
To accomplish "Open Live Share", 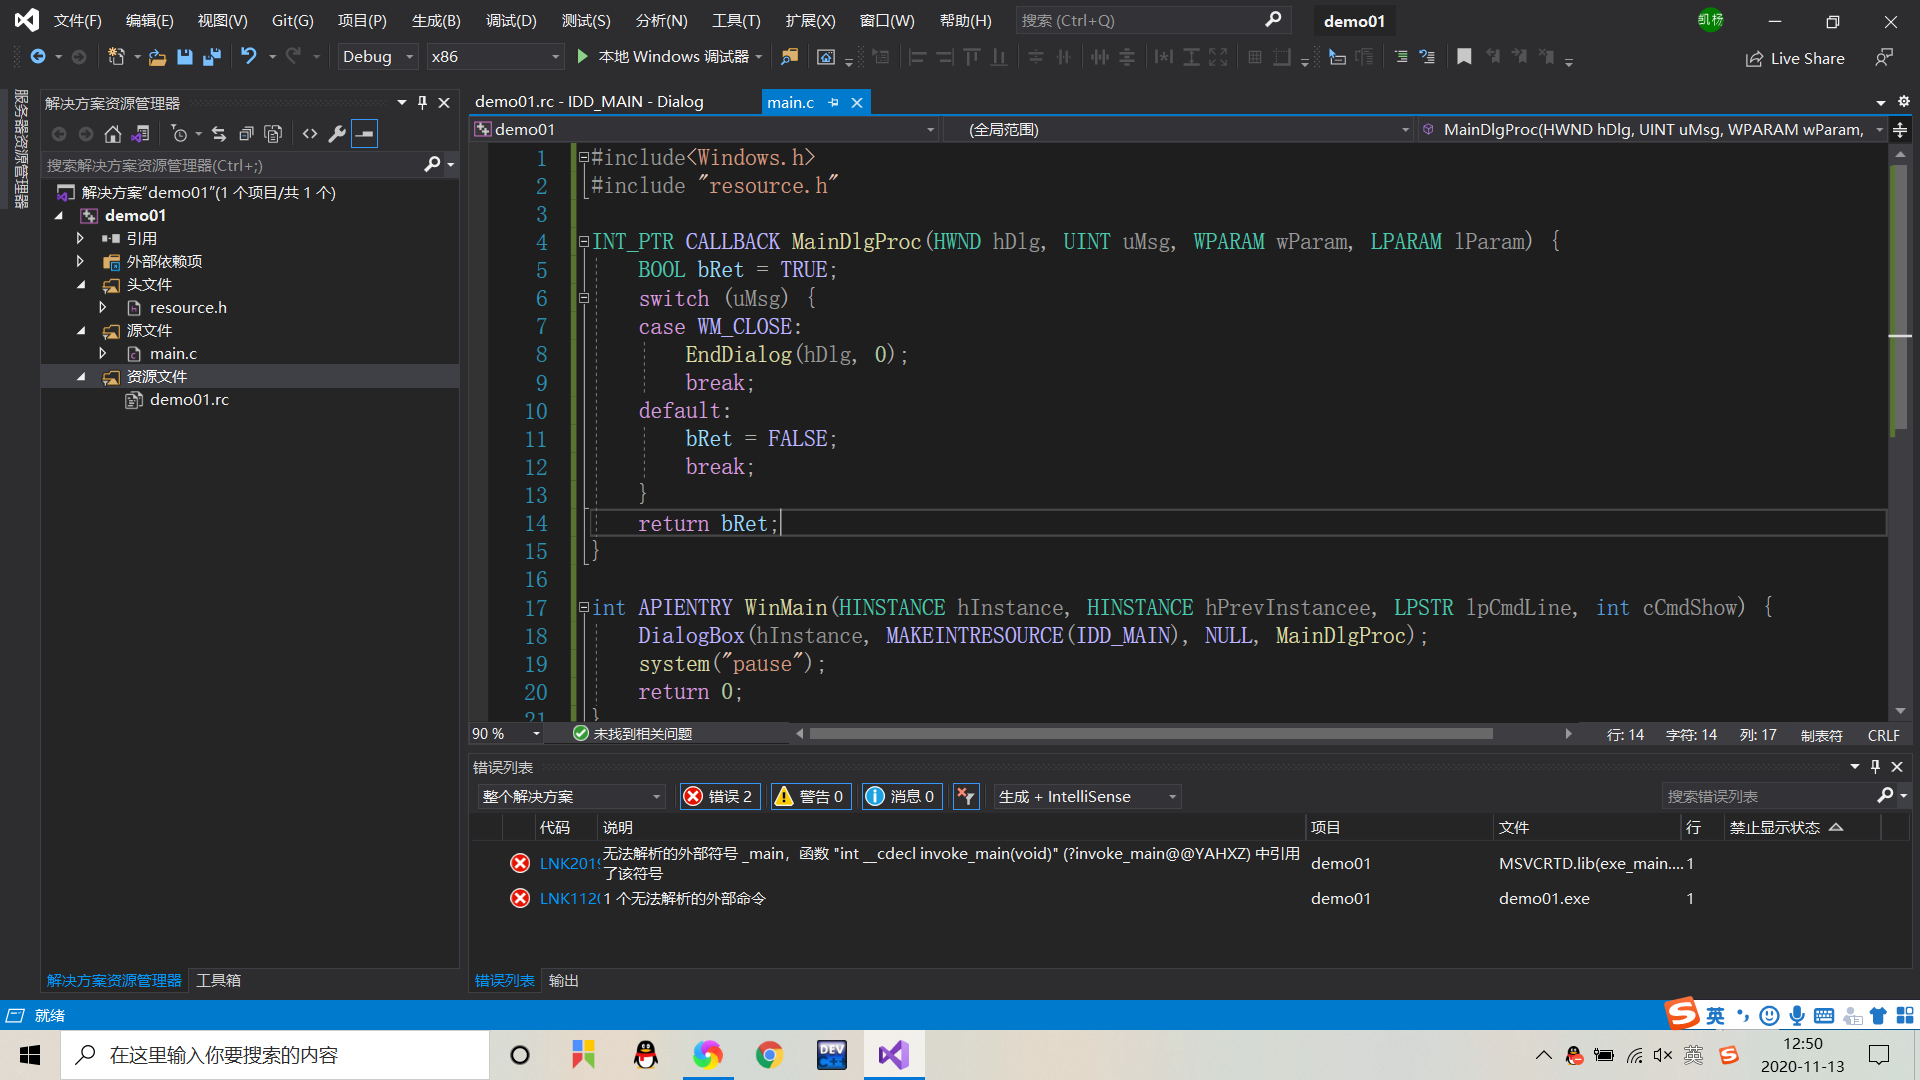I will 1795,59.
